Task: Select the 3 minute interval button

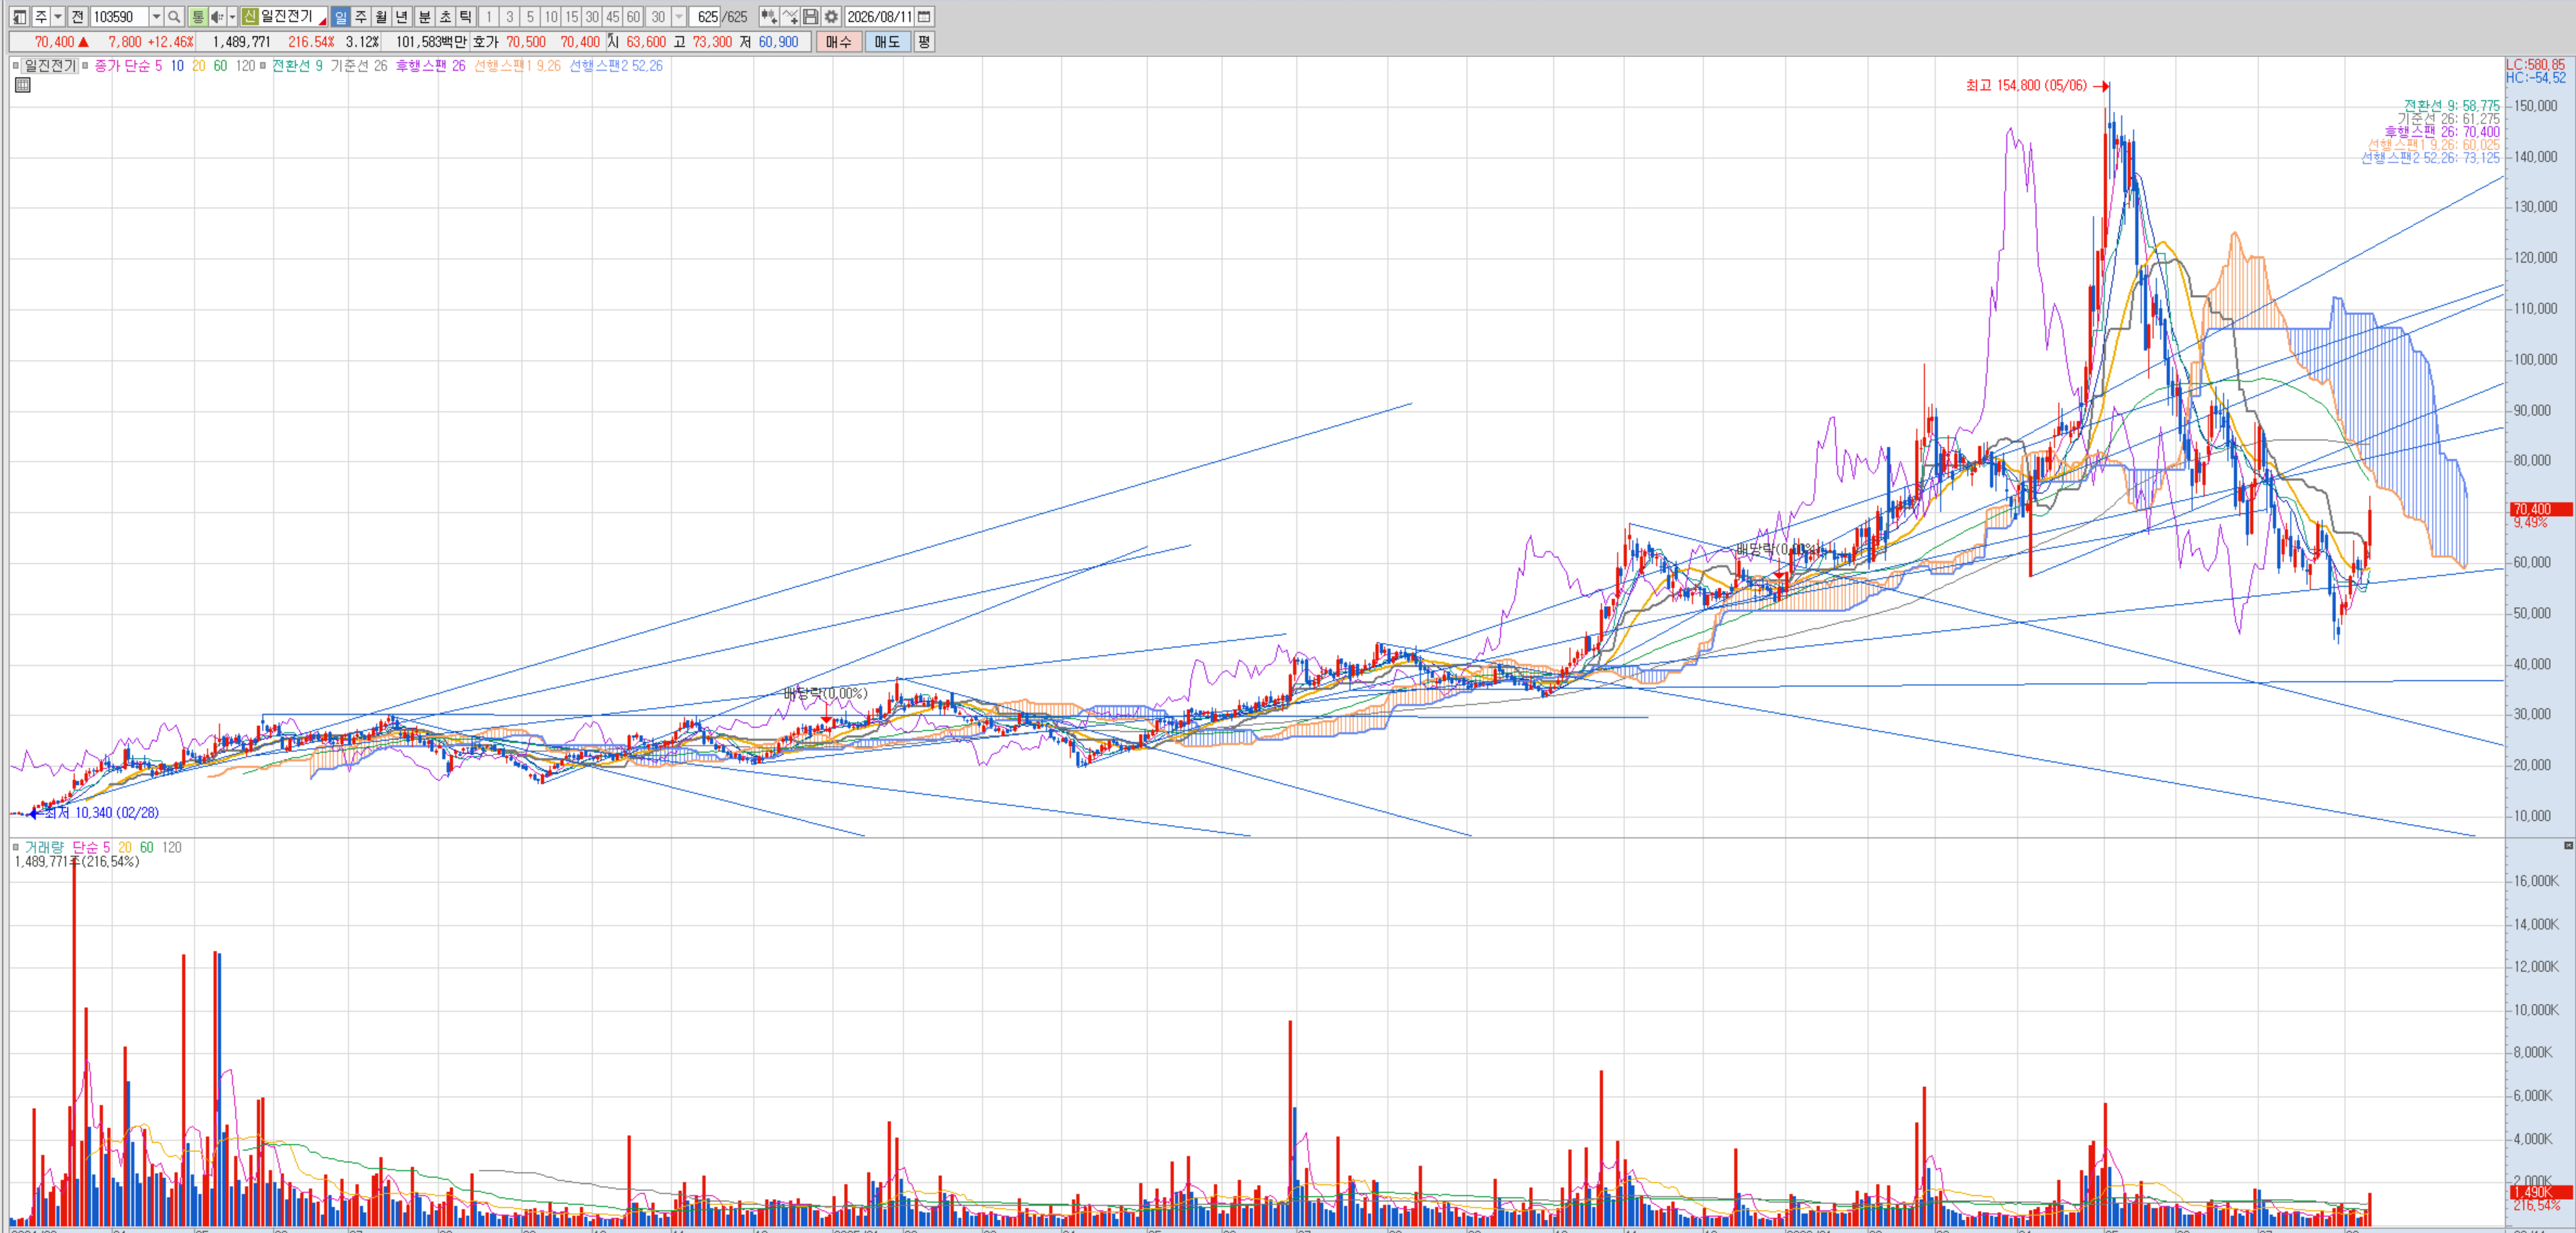Action: pyautogui.click(x=510, y=16)
